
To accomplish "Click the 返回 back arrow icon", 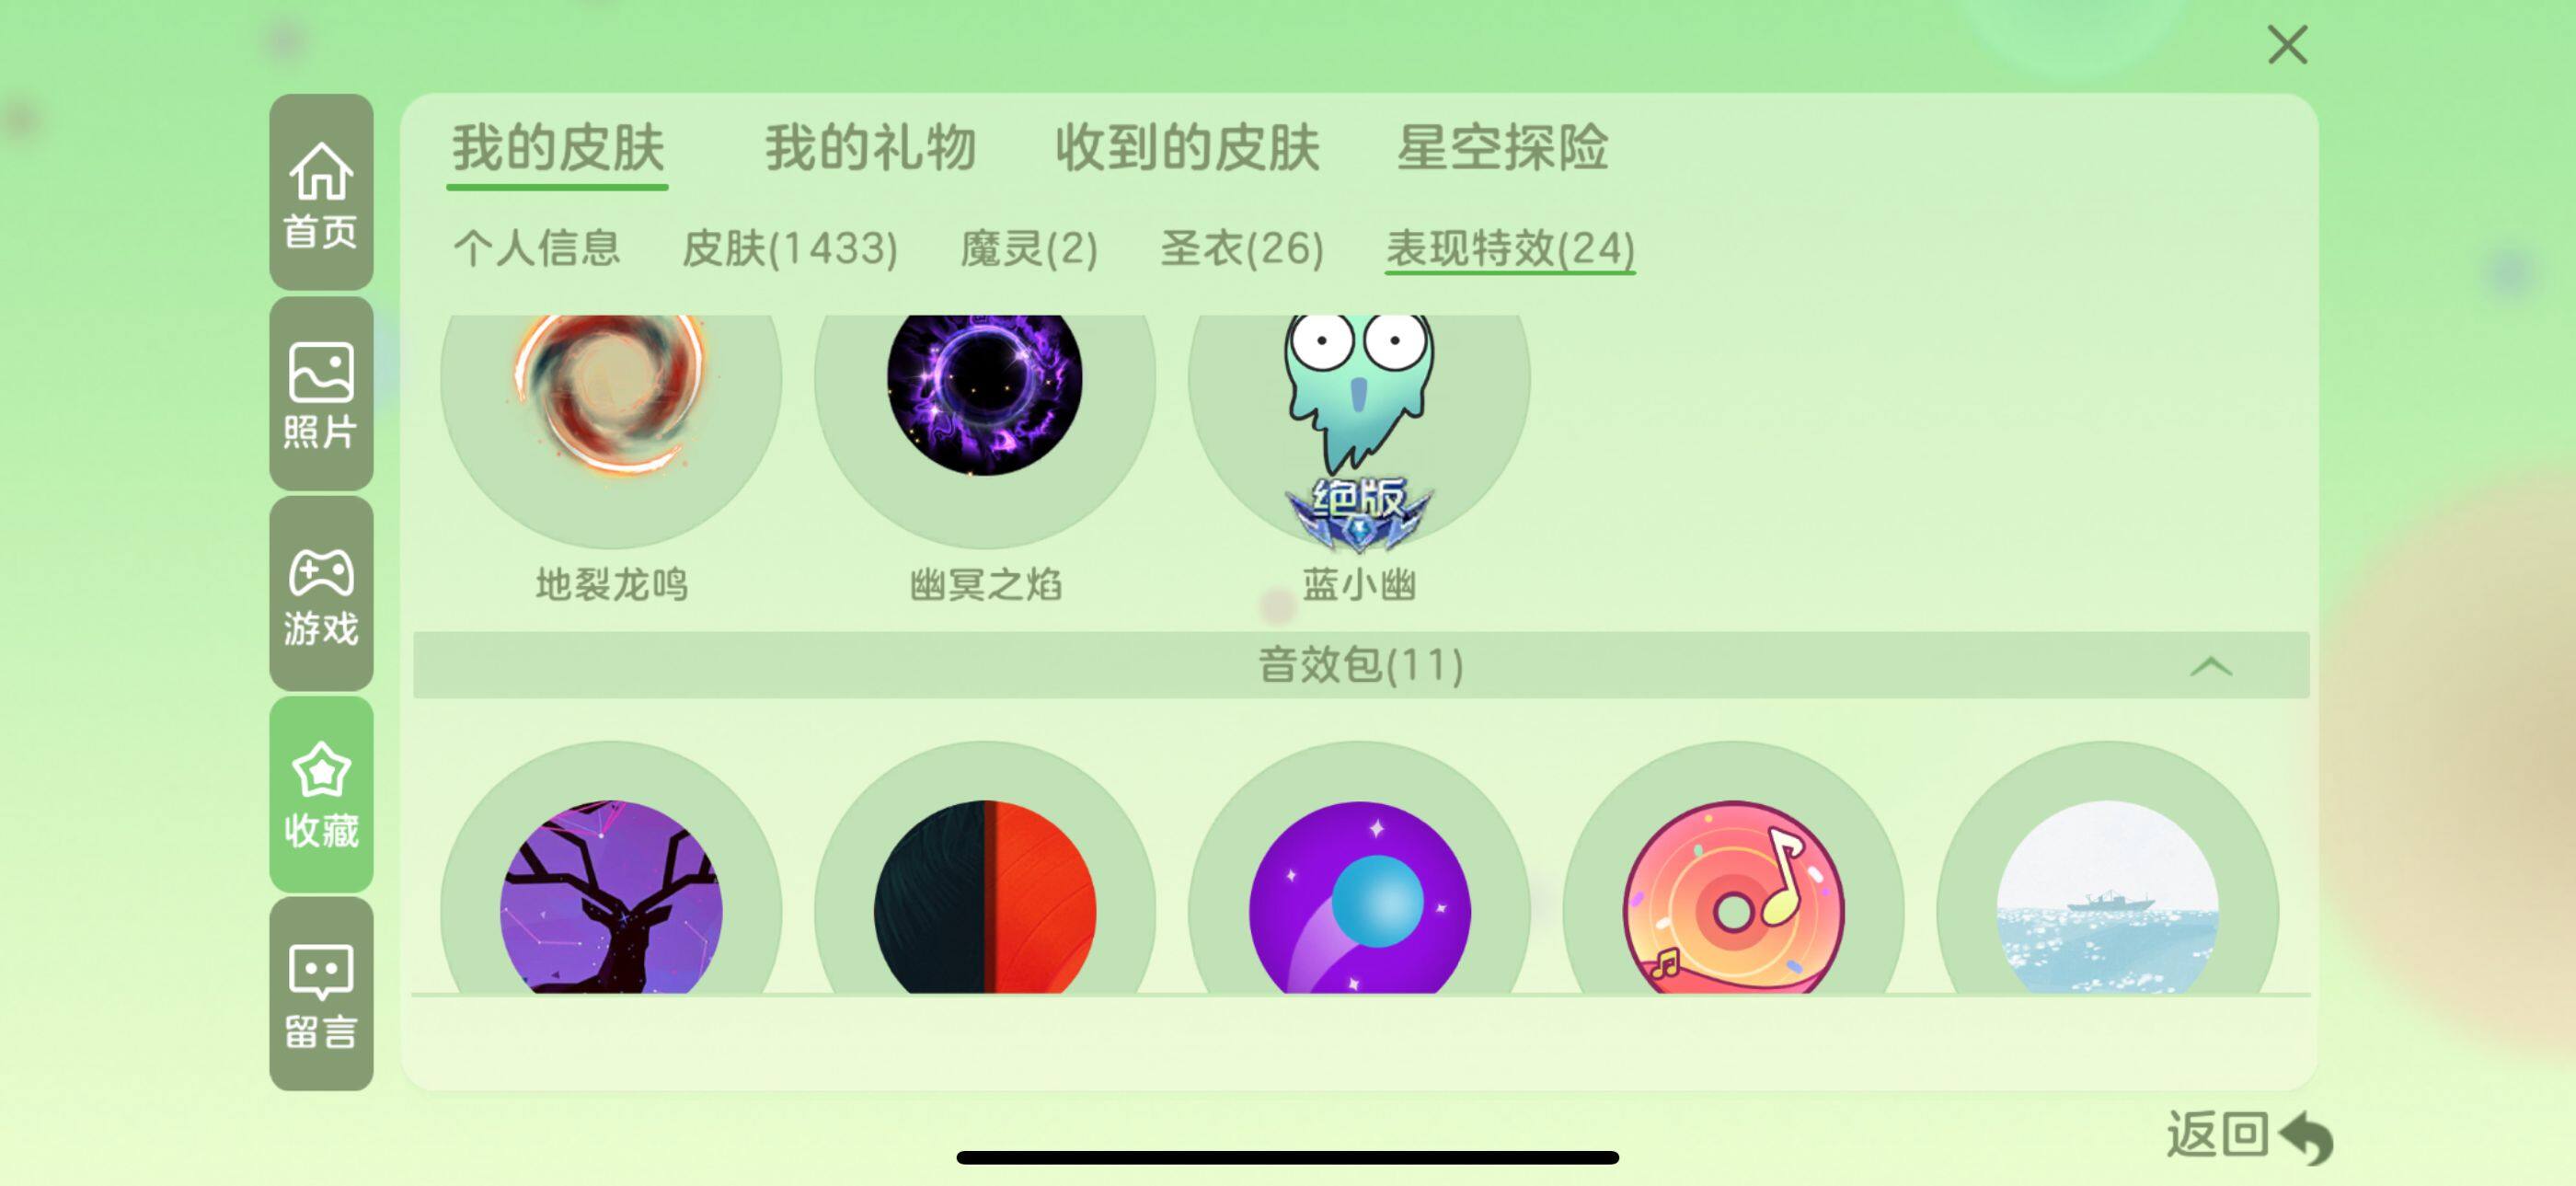I will pyautogui.click(x=2306, y=1137).
